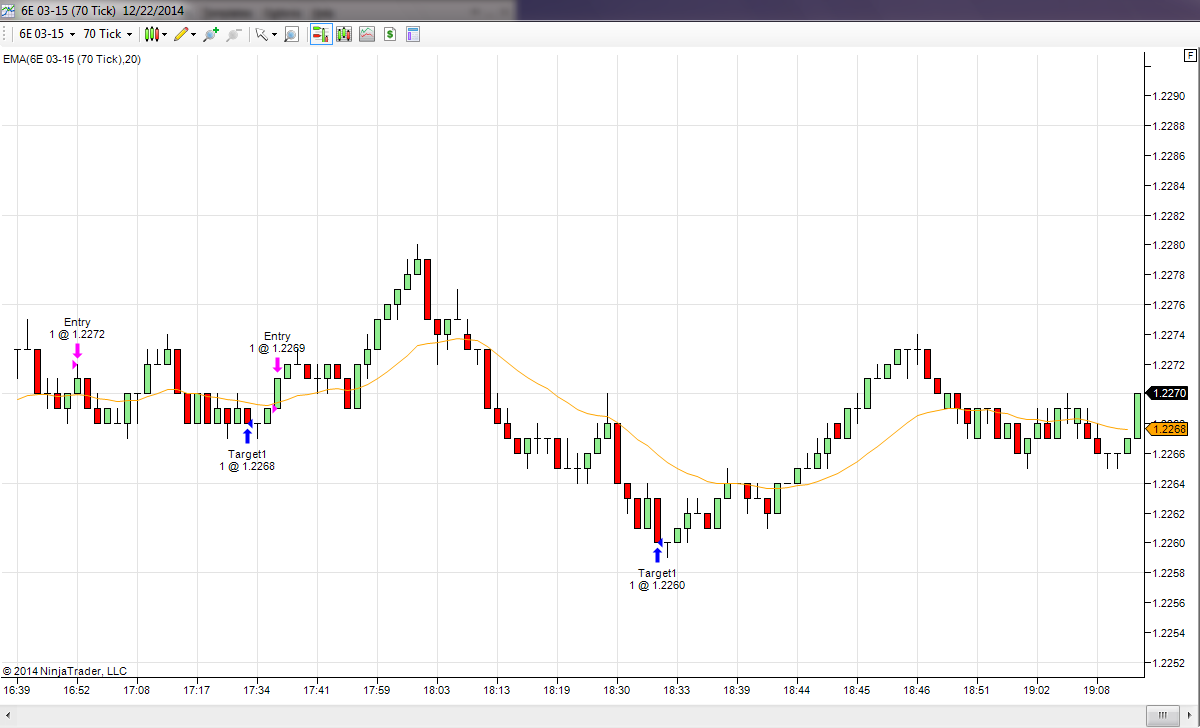Click the zoom in magnifier icon

click(211, 34)
